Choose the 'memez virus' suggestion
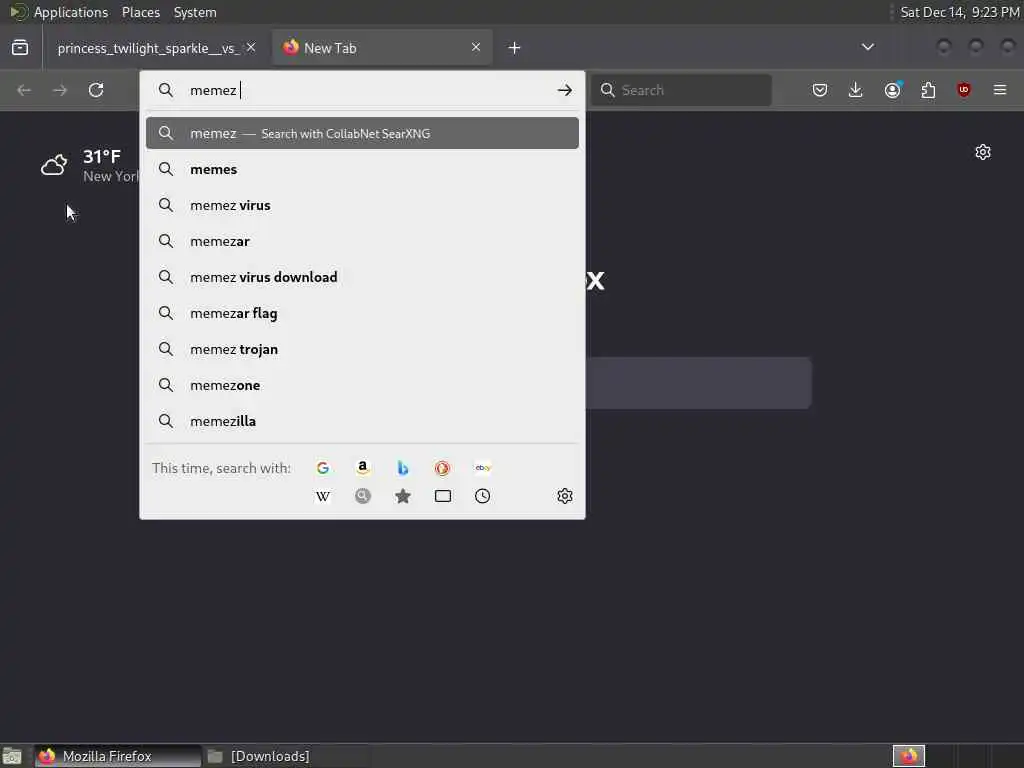Image resolution: width=1024 pixels, height=768 pixels. tap(362, 205)
